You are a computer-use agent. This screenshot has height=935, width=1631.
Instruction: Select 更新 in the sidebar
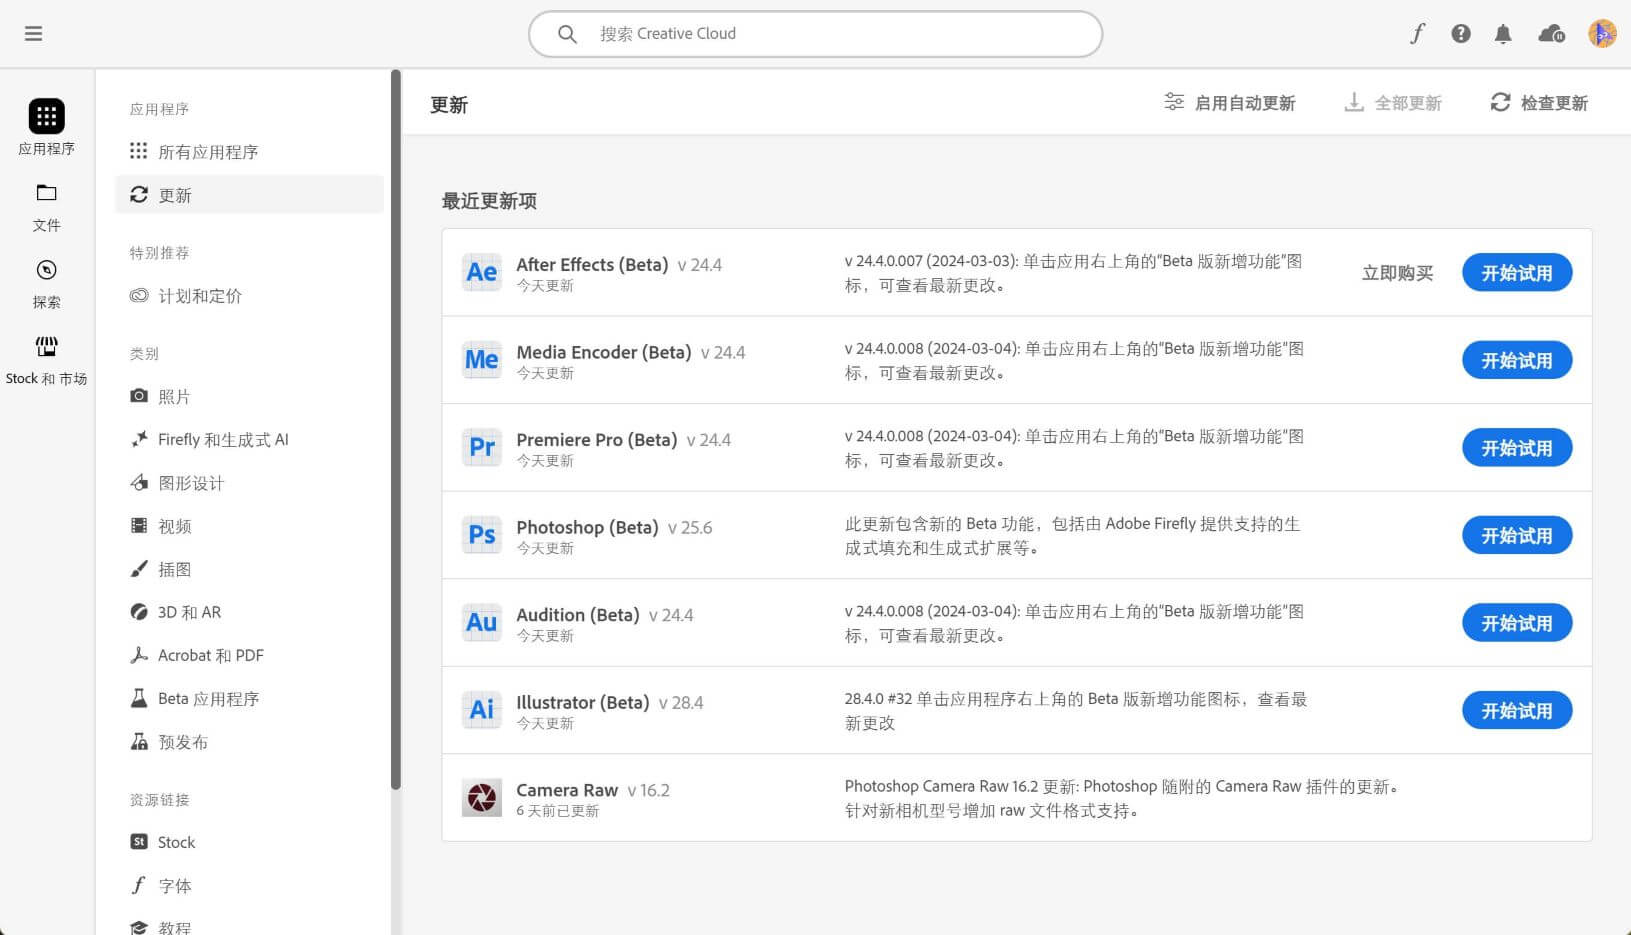[x=249, y=195]
